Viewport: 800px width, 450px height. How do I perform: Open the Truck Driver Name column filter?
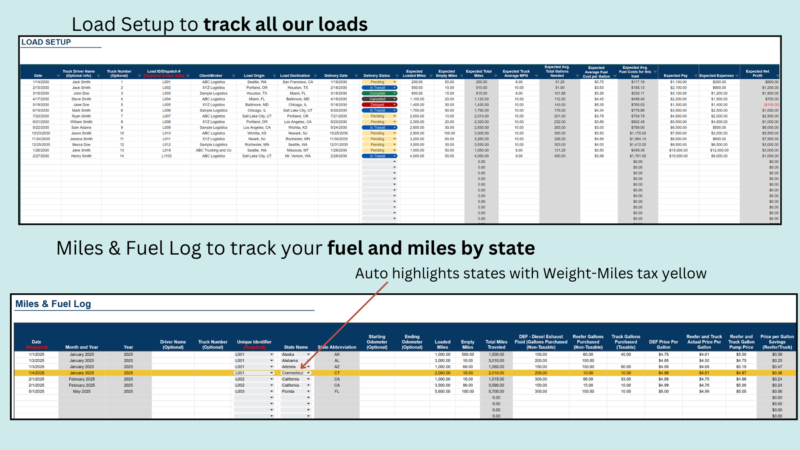pos(98,76)
